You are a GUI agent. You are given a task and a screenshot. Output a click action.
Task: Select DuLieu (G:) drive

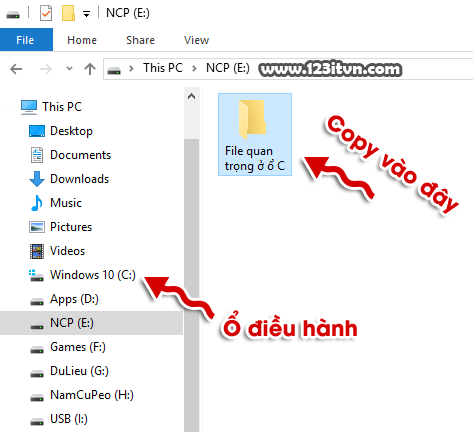click(79, 371)
